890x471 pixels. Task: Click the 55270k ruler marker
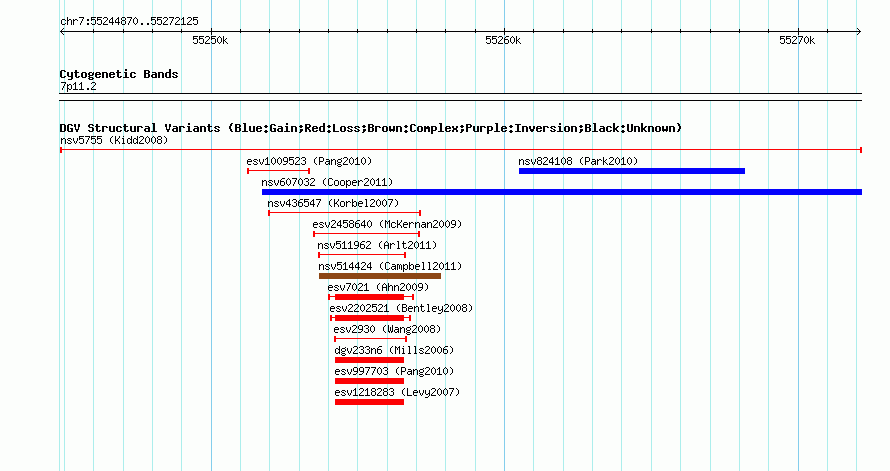pyautogui.click(x=797, y=40)
